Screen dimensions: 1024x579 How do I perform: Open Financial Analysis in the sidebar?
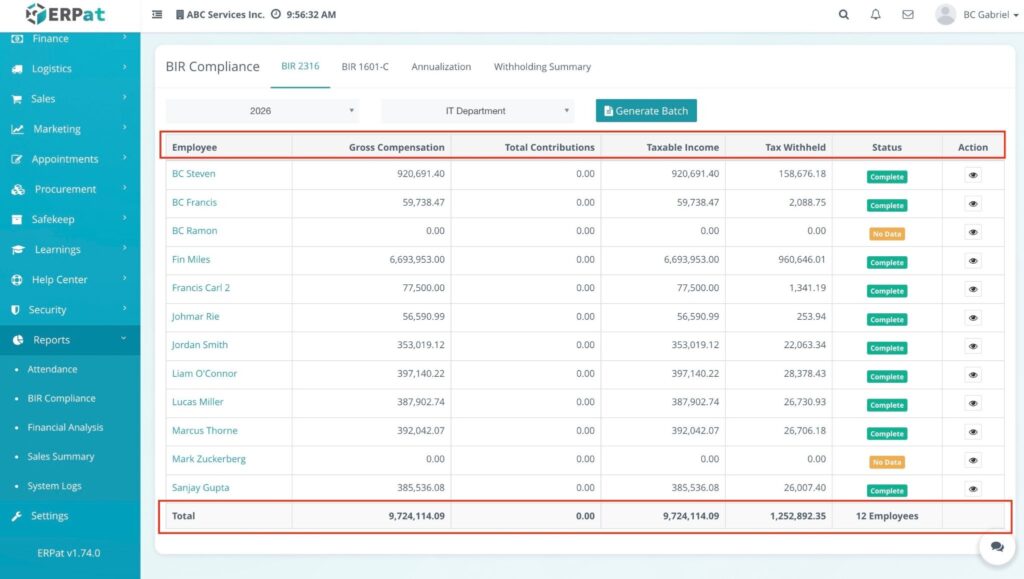[x=65, y=427]
